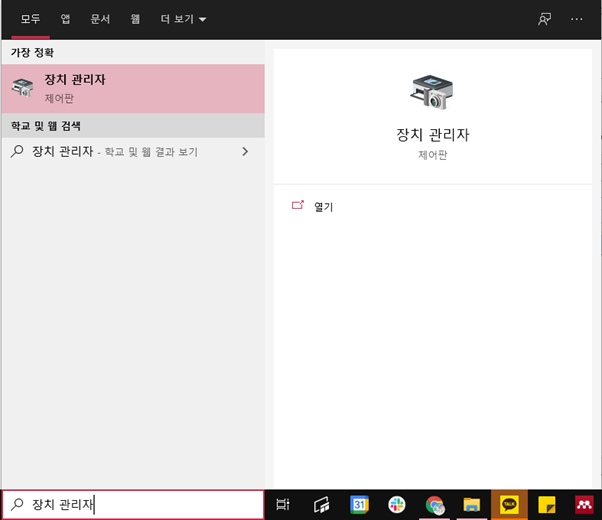
Task: Switch to the 웹 tab
Action: click(135, 19)
